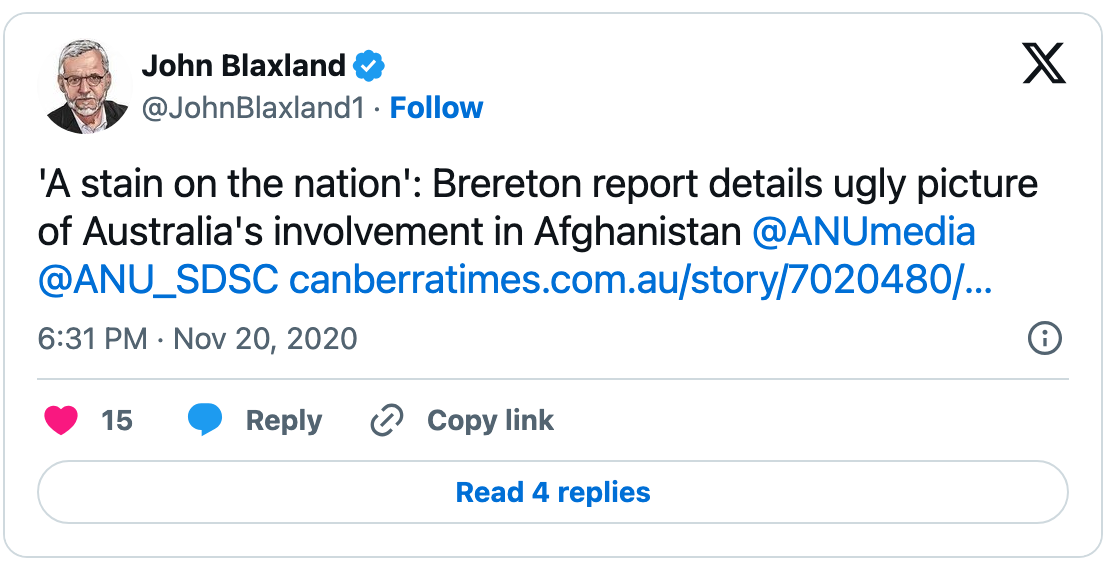Like the tweet with the heart icon
This screenshot has height=566, width=1114.
[x=61, y=421]
